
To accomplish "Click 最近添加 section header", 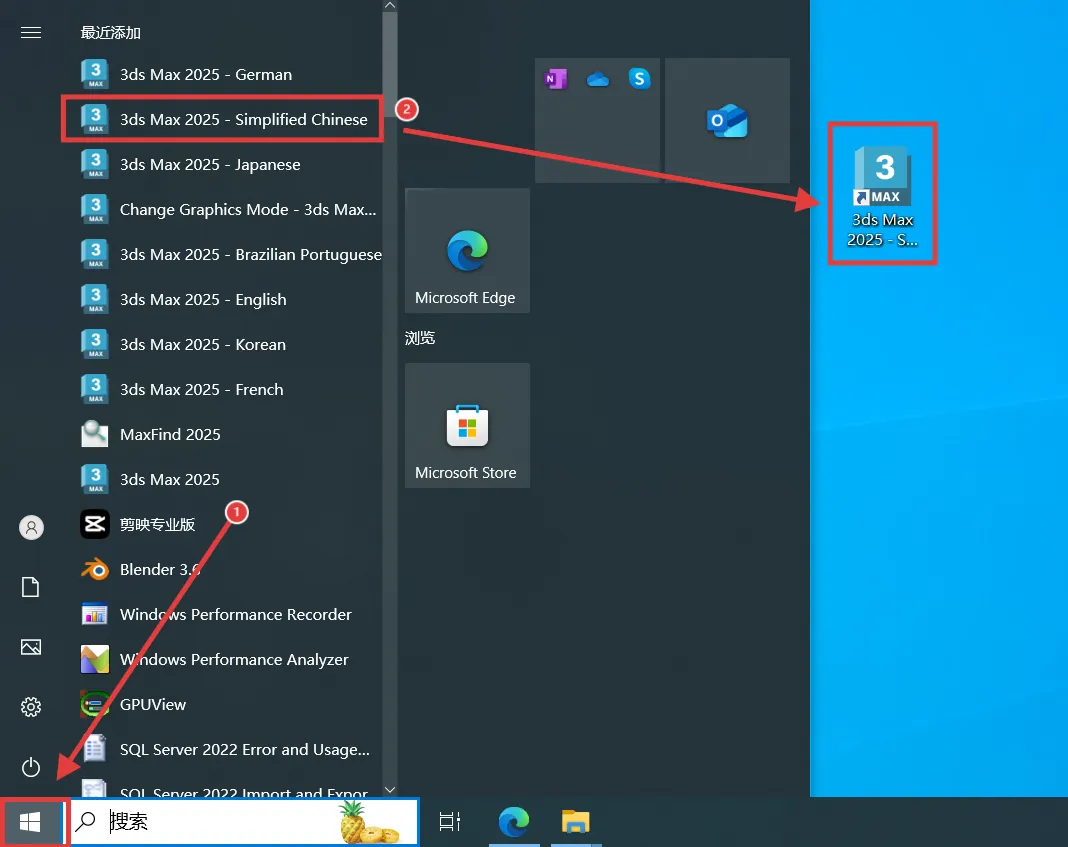I will tap(110, 33).
